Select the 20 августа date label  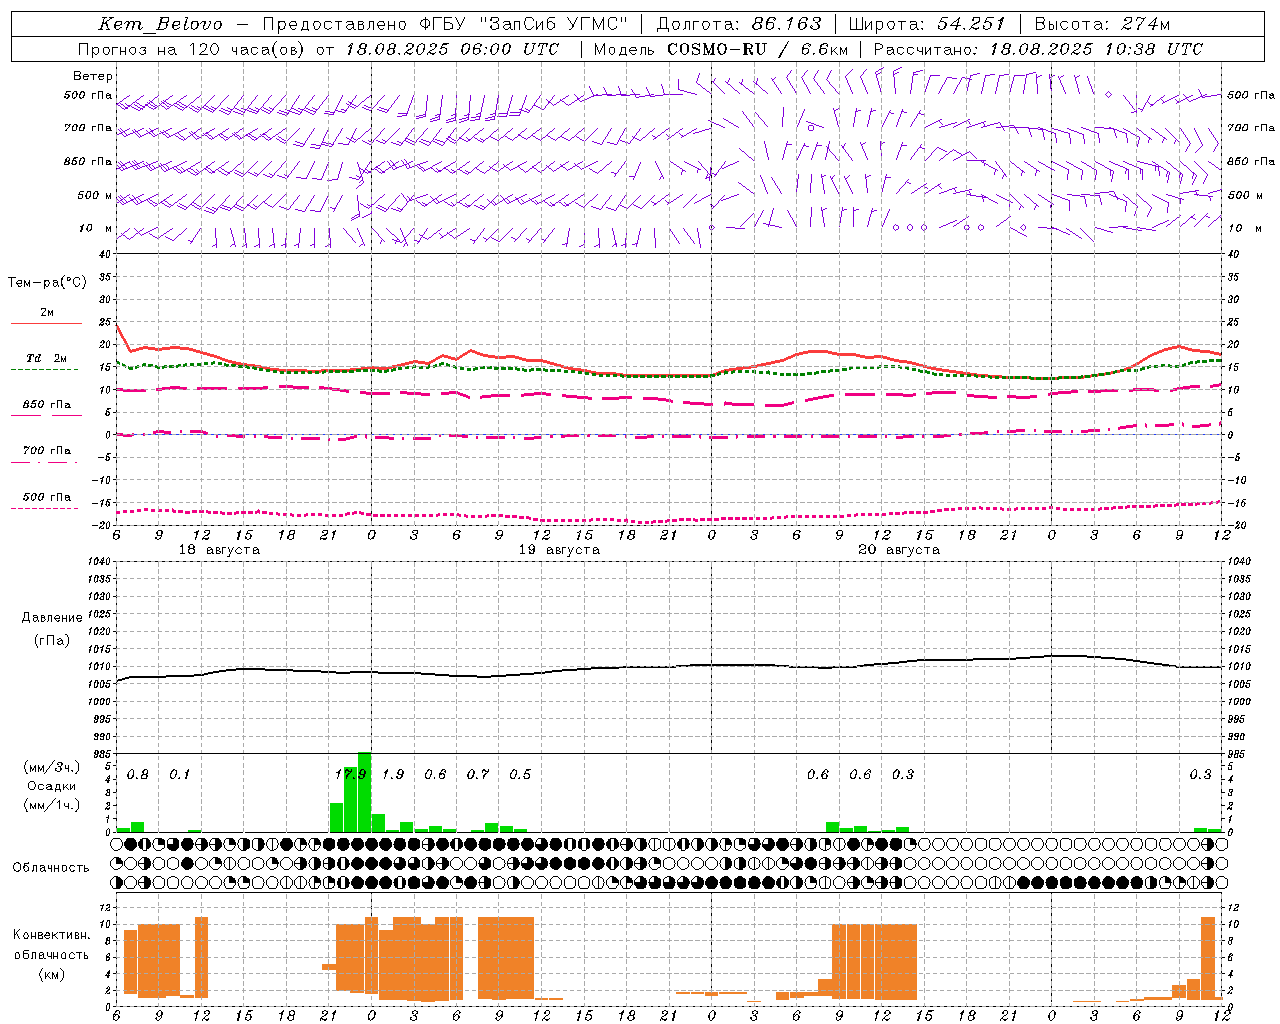(x=899, y=550)
